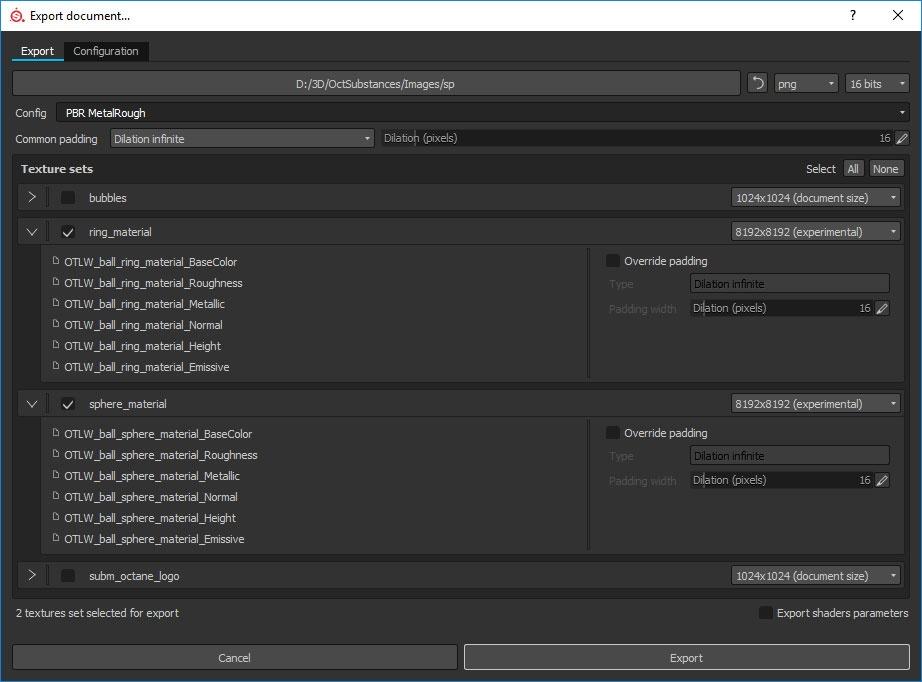Click sphere_material Type Dilation infinite field
922x682 pixels.
790,456
